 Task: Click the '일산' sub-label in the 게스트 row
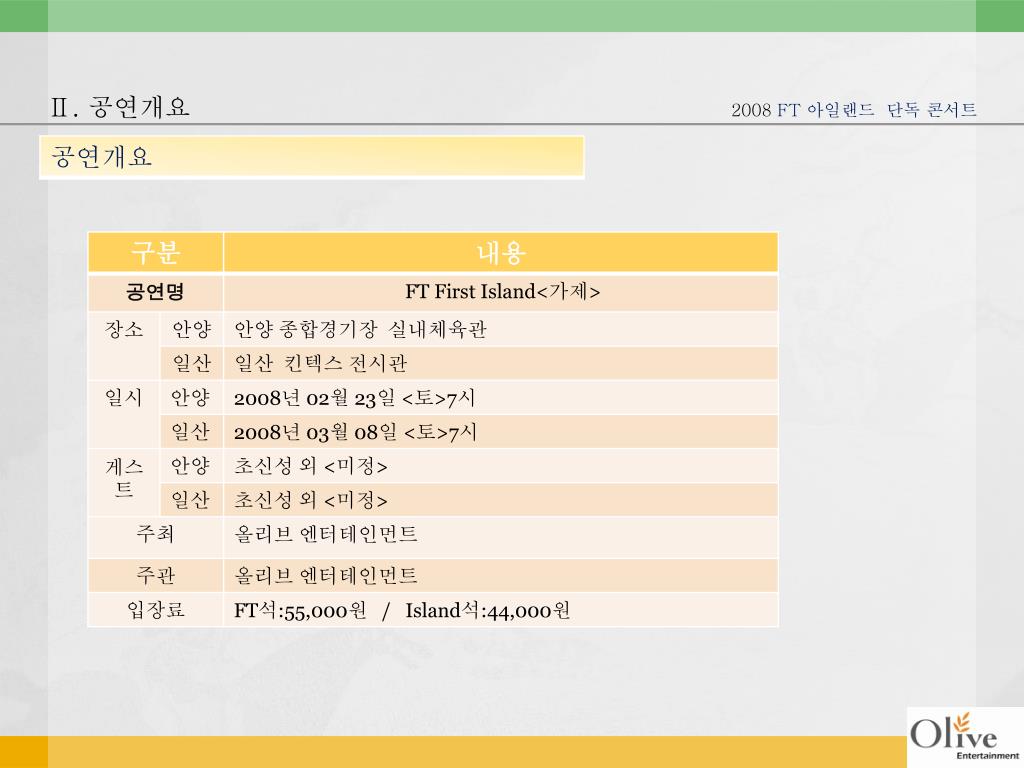click(191, 500)
